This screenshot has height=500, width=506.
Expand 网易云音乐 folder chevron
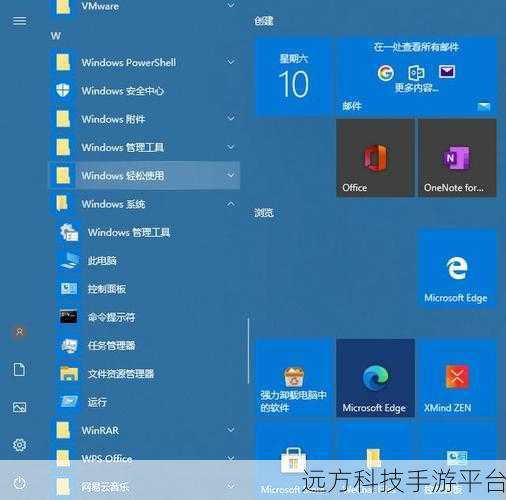pos(230,487)
